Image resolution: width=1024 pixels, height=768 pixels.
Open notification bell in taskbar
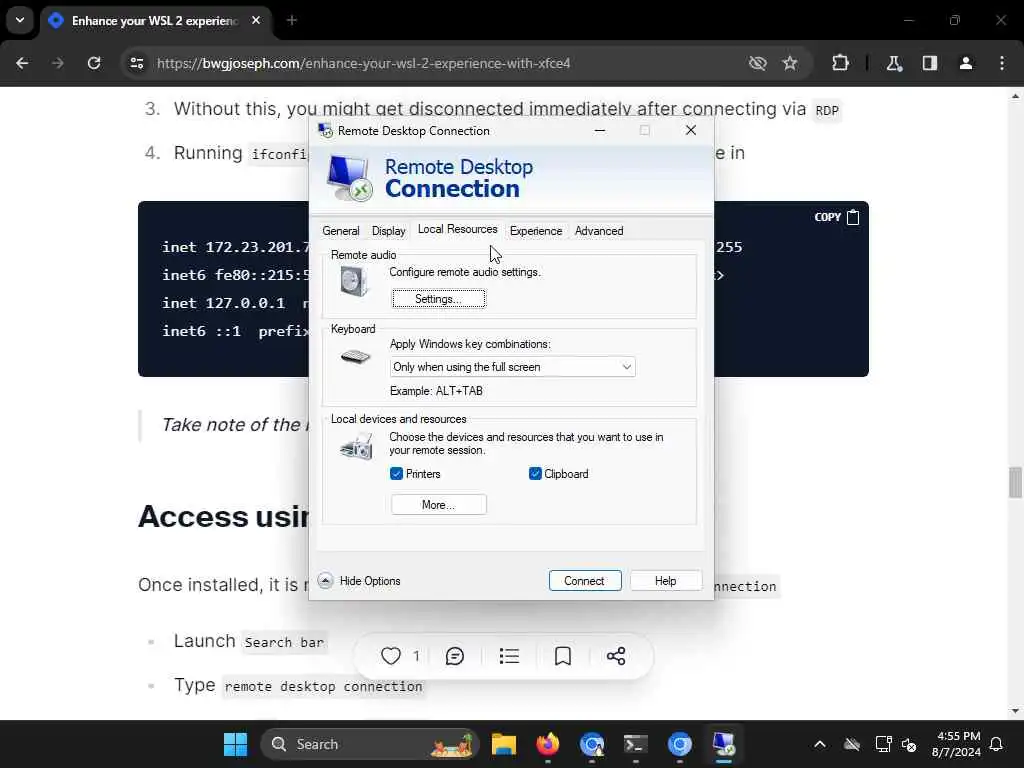tap(996, 744)
